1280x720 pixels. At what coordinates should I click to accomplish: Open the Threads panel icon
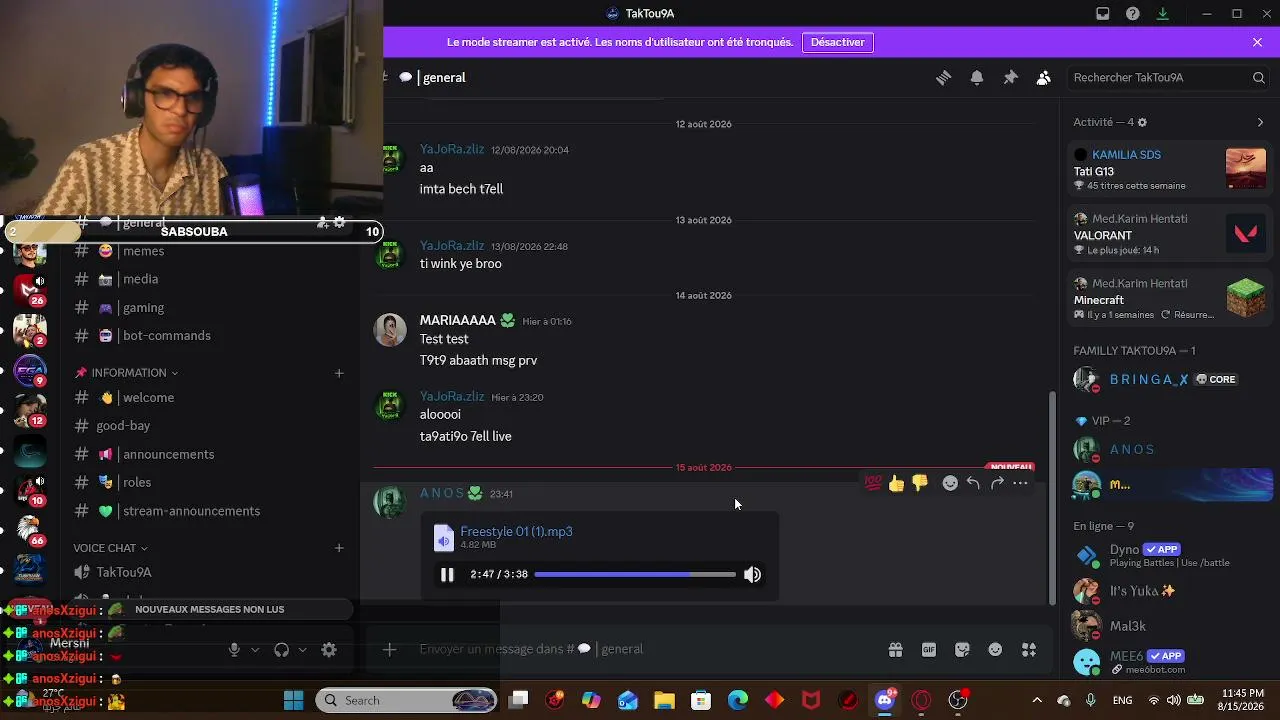click(x=943, y=78)
